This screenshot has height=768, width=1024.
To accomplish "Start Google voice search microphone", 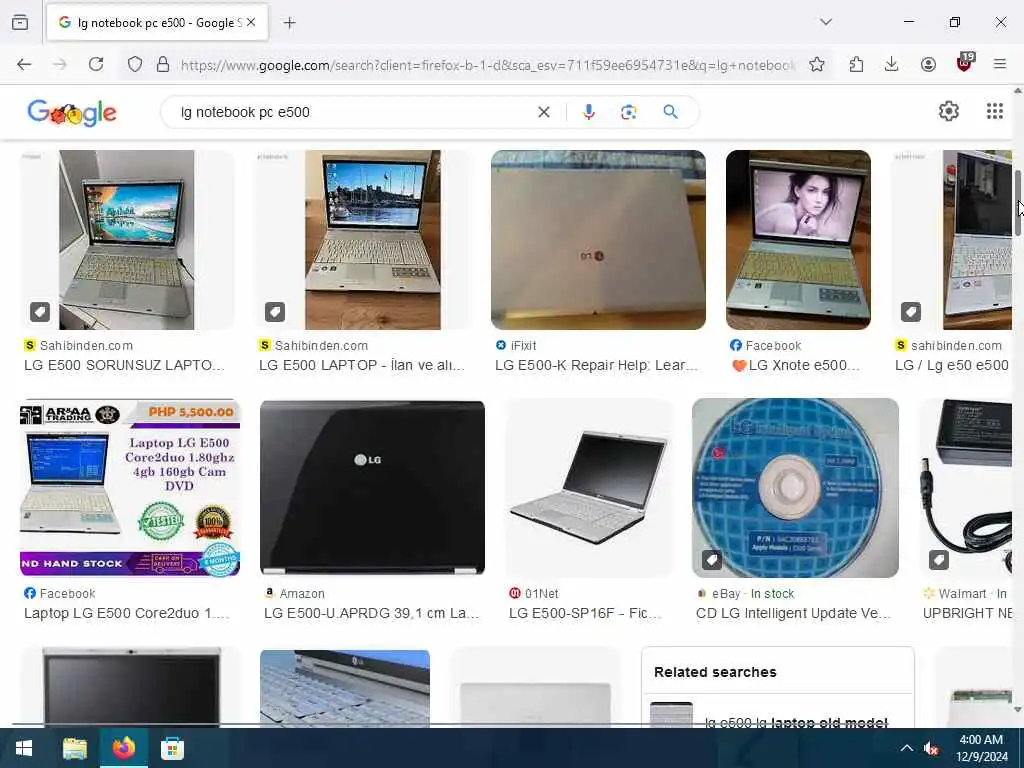I will [x=588, y=112].
